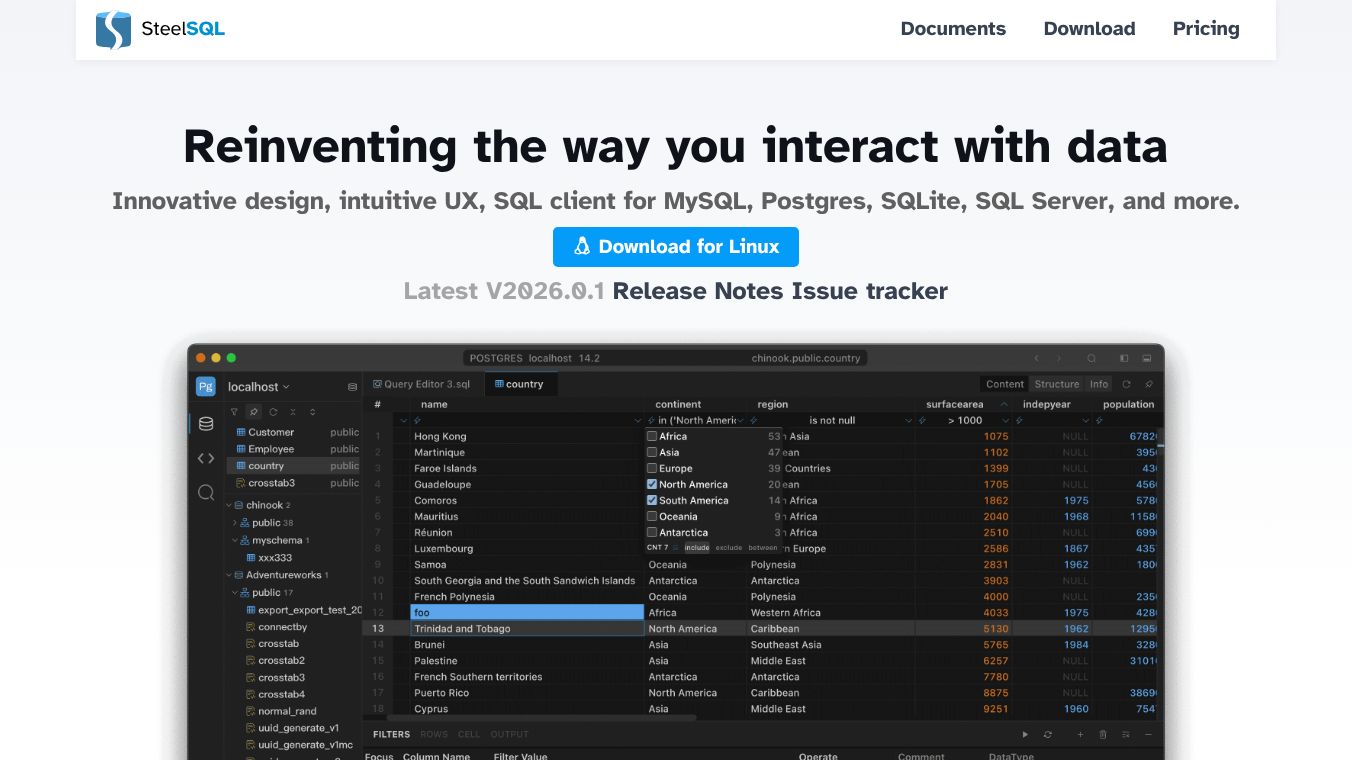Uncheck the South America checkbox
Image resolution: width=1352 pixels, height=760 pixels.
tap(652, 500)
